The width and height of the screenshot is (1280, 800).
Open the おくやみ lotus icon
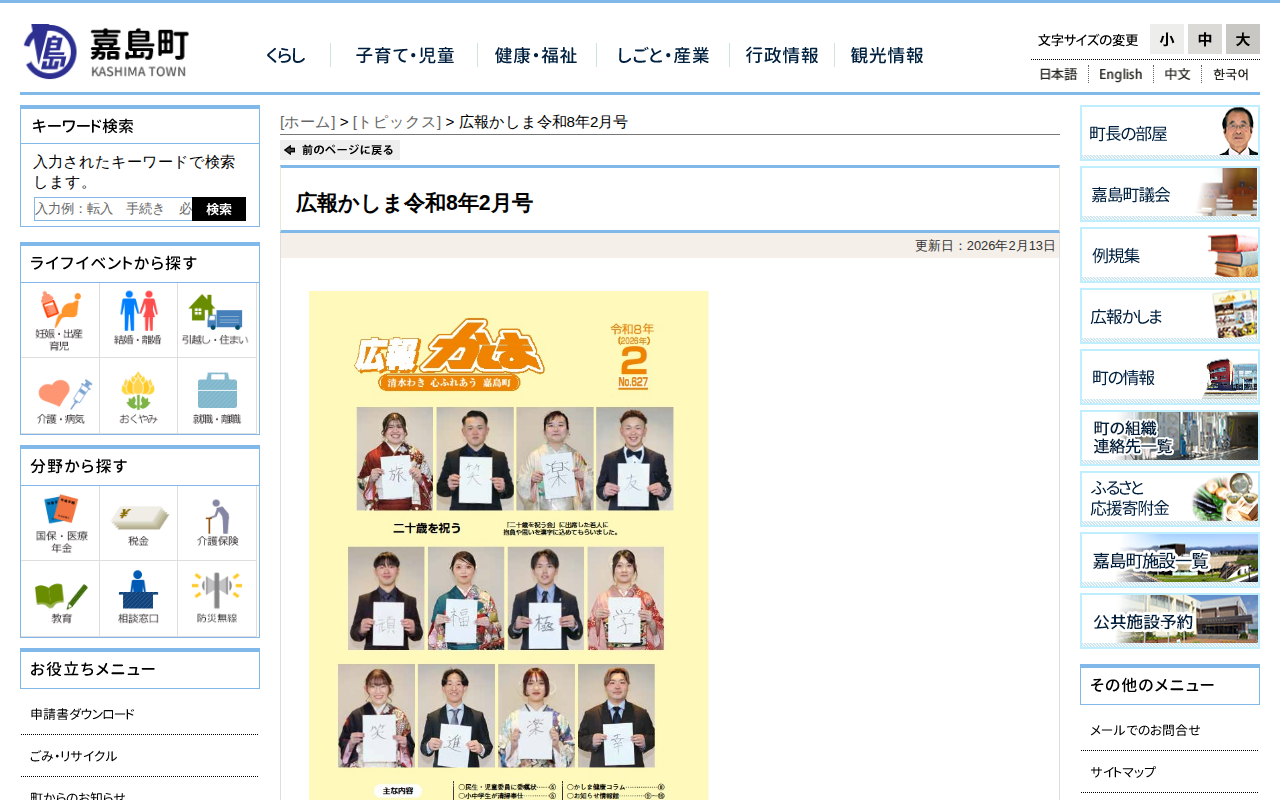point(138,397)
